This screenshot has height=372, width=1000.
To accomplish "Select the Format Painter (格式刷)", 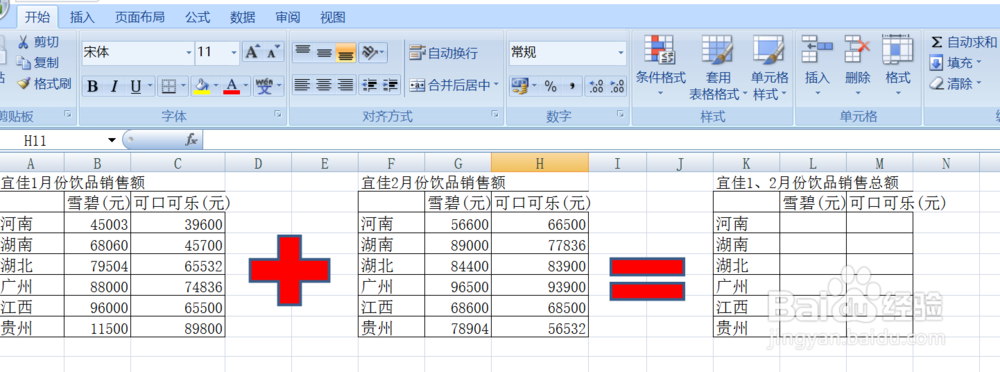I will click(x=44, y=84).
